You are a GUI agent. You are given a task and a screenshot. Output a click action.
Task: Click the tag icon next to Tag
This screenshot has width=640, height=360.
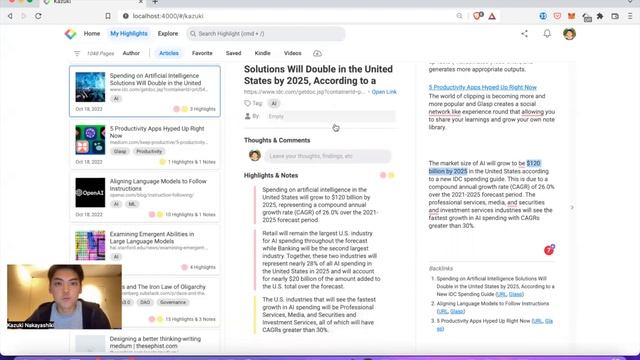(247, 104)
